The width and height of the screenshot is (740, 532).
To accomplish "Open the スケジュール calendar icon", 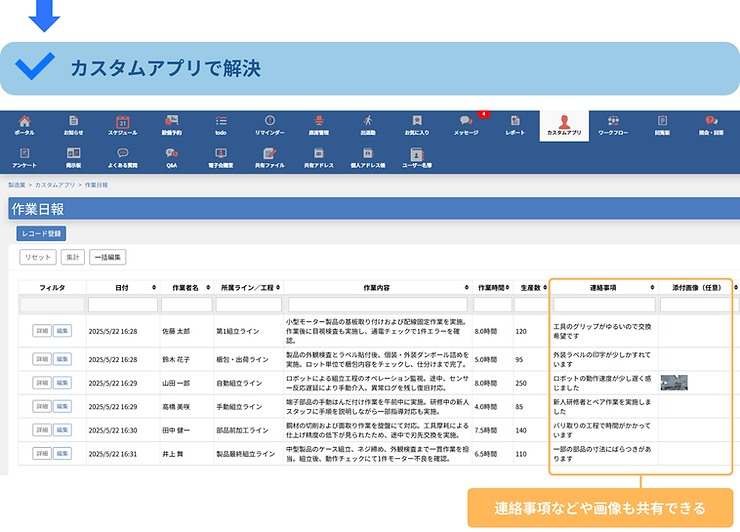I will coord(123,125).
